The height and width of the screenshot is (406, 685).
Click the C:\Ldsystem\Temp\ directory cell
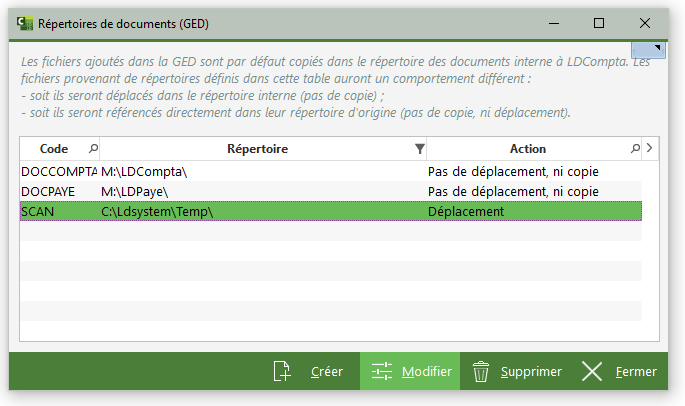158,211
